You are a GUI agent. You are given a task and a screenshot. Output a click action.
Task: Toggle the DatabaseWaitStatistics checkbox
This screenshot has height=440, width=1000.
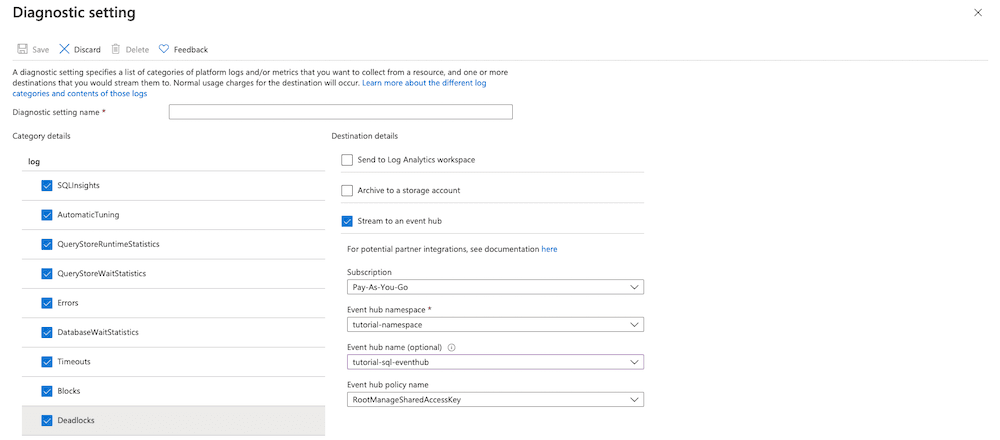(x=47, y=332)
